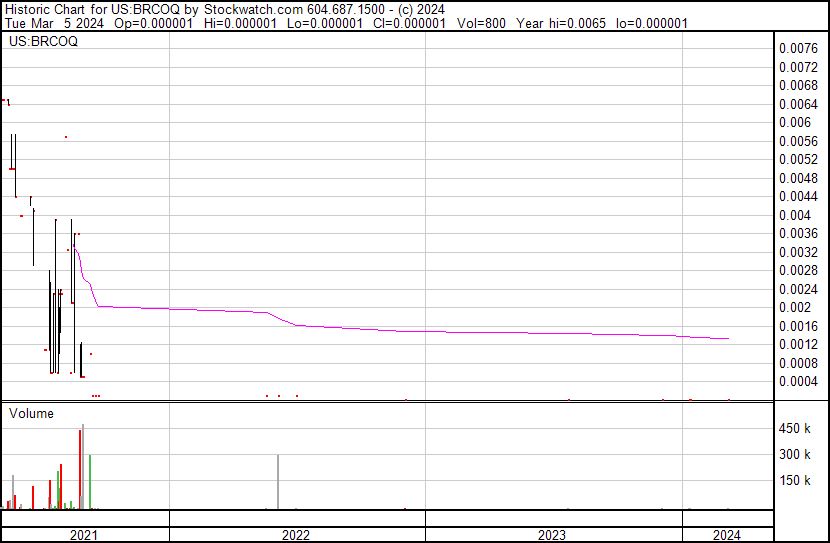Click the Tue Mar 5 2024 date text
This screenshot has width=830, height=543.
click(x=50, y=22)
